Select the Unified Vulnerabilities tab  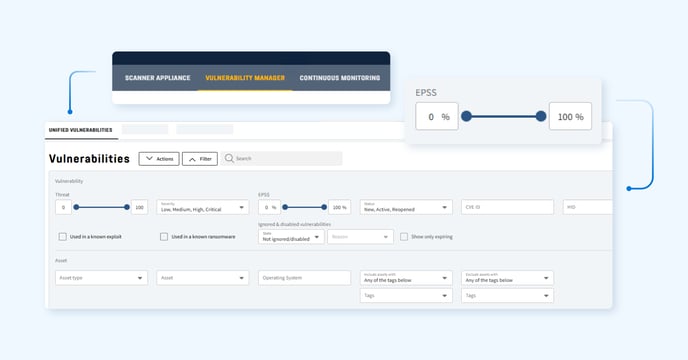(81, 130)
